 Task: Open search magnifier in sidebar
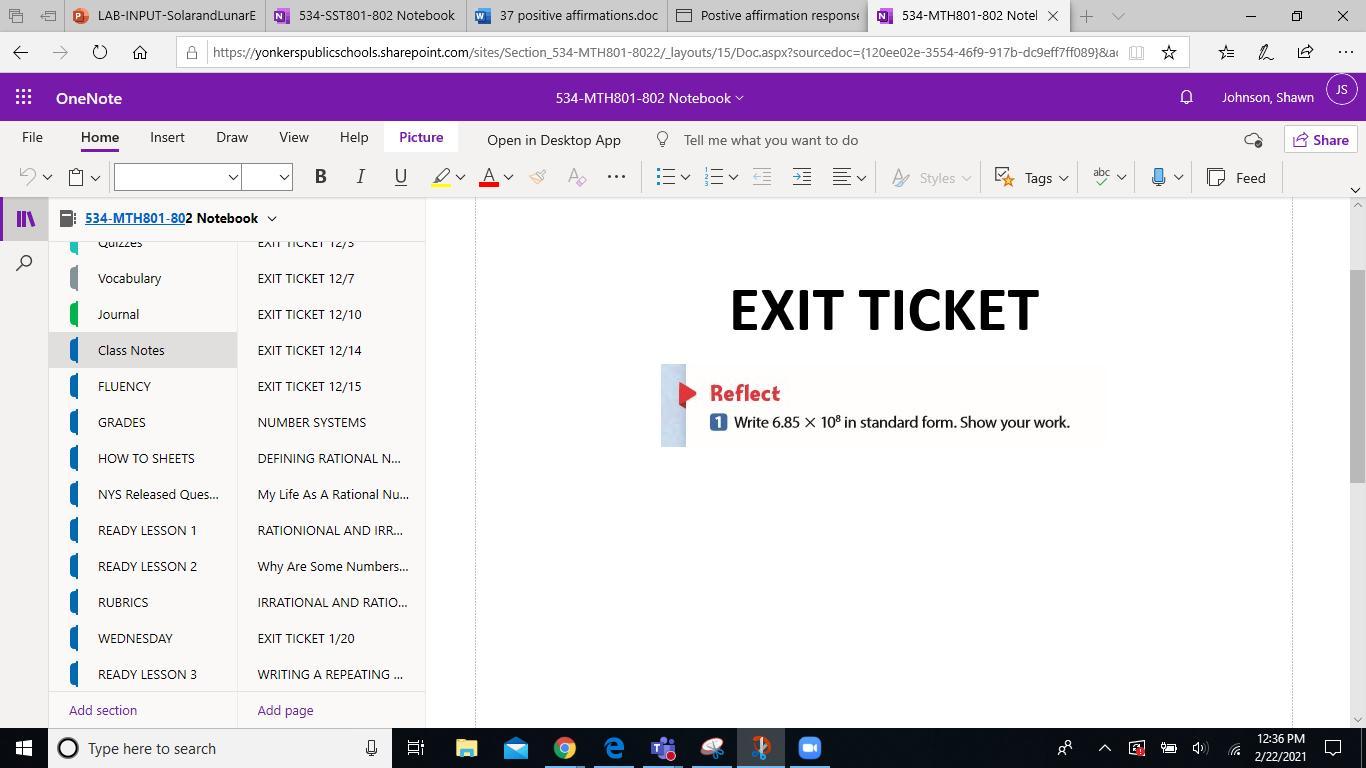[x=25, y=262]
